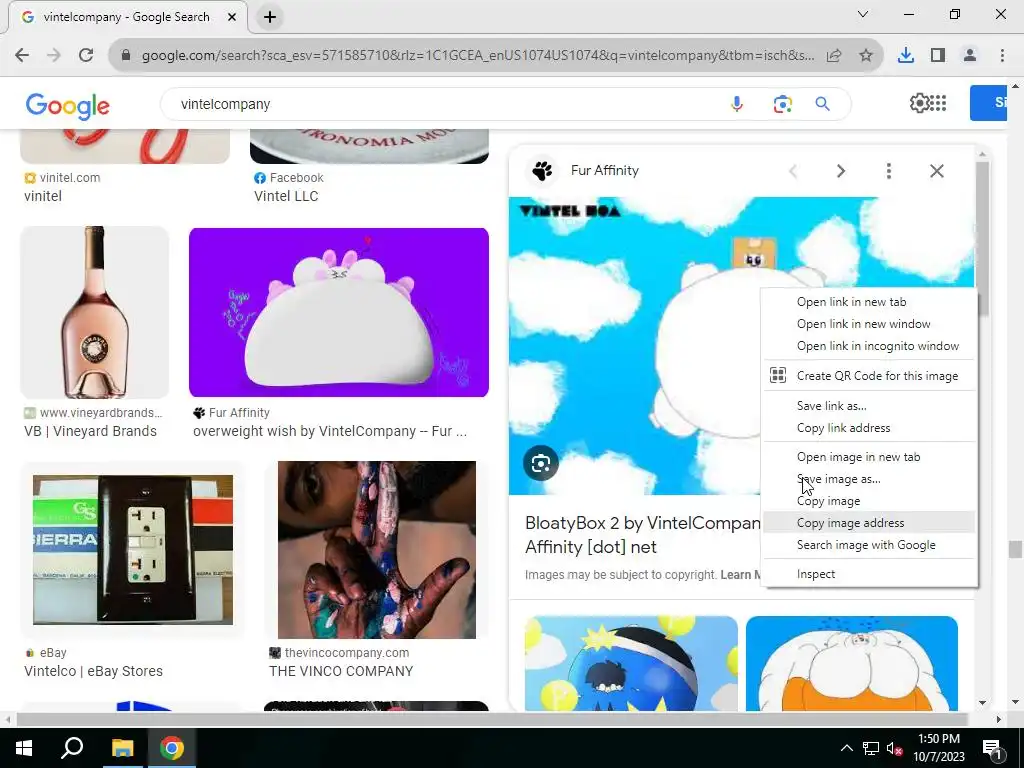The height and width of the screenshot is (768, 1024).
Task: Click the browser forward arrow
Action: click(54, 56)
